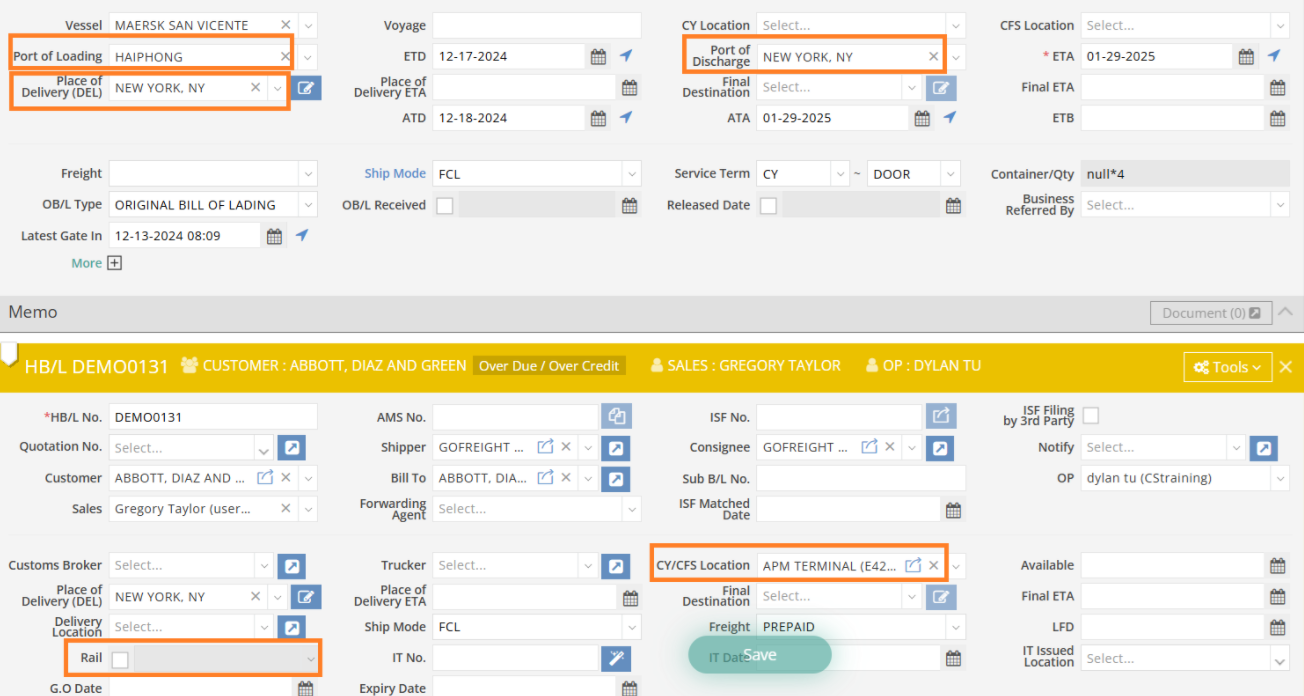
Task: Open the Latest Gate In calendar icon
Action: coord(274,236)
